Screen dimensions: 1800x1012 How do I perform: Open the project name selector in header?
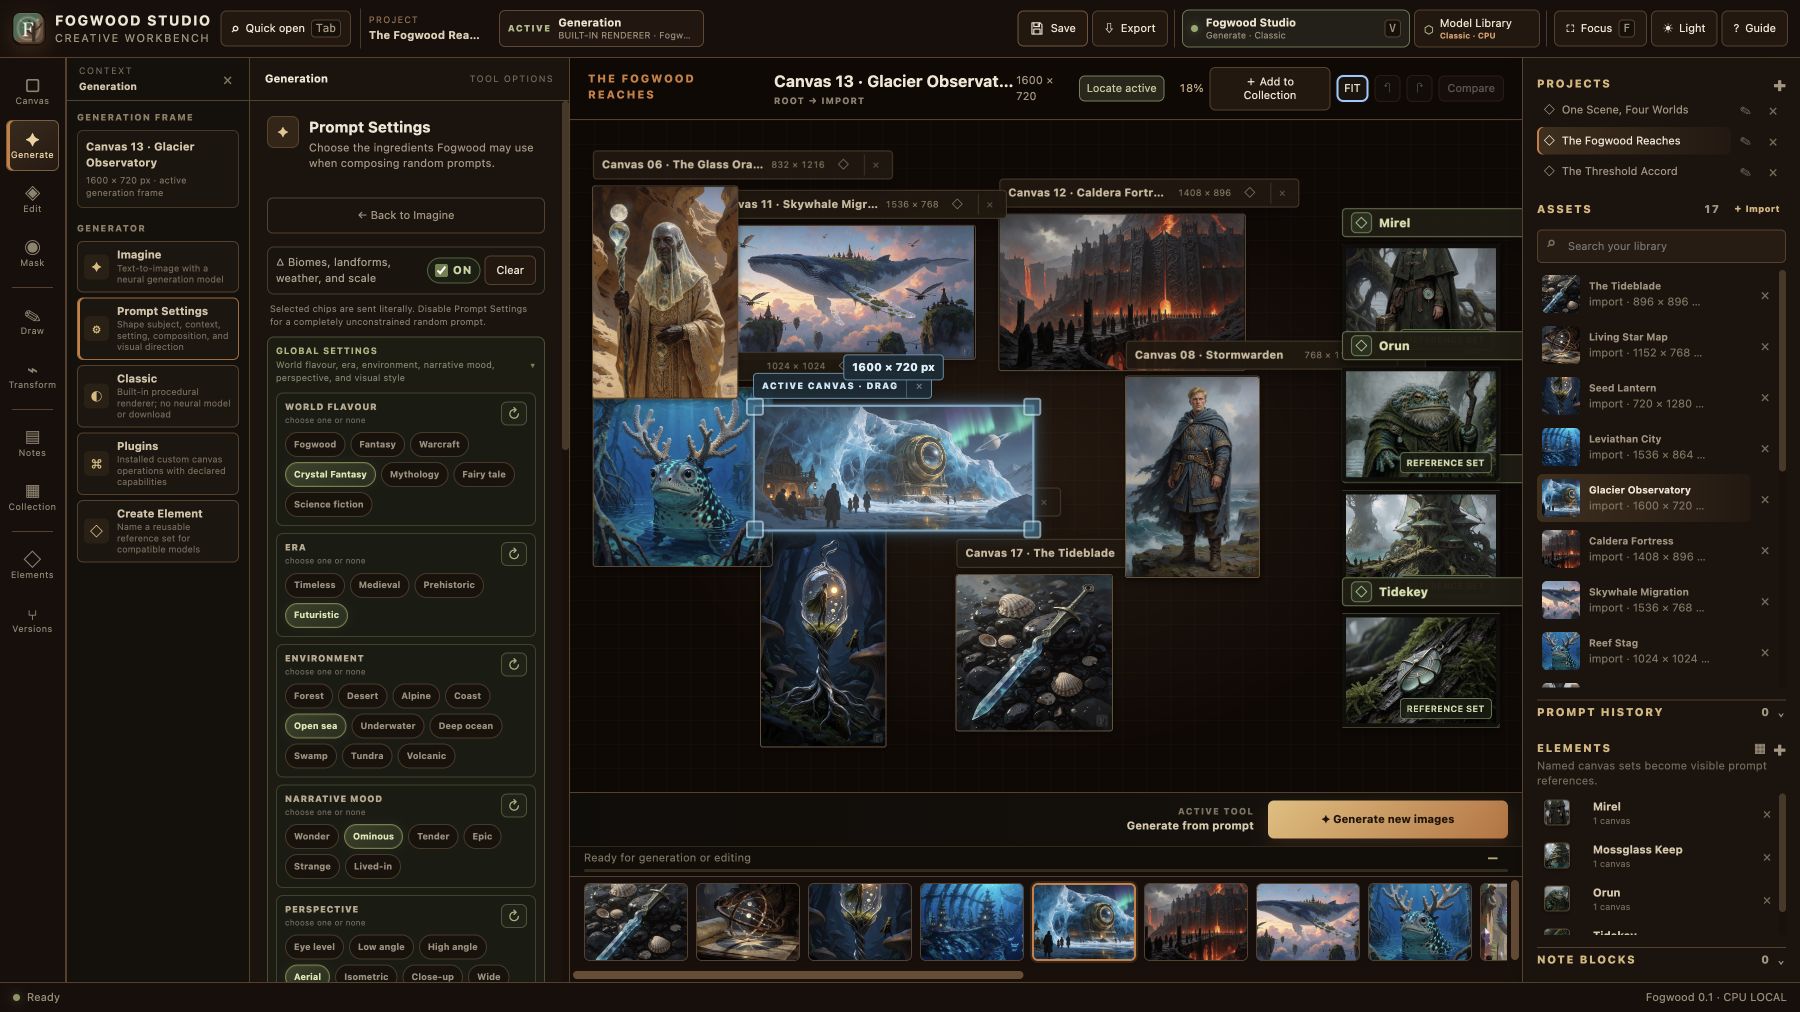click(x=424, y=28)
